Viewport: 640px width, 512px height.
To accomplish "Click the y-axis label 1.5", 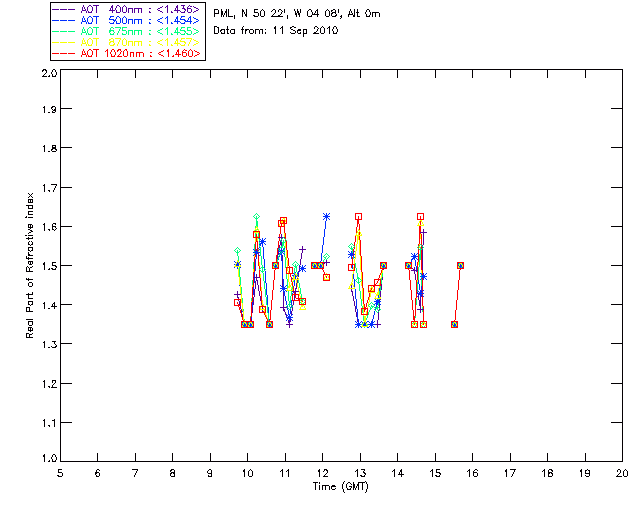I will [49, 266].
